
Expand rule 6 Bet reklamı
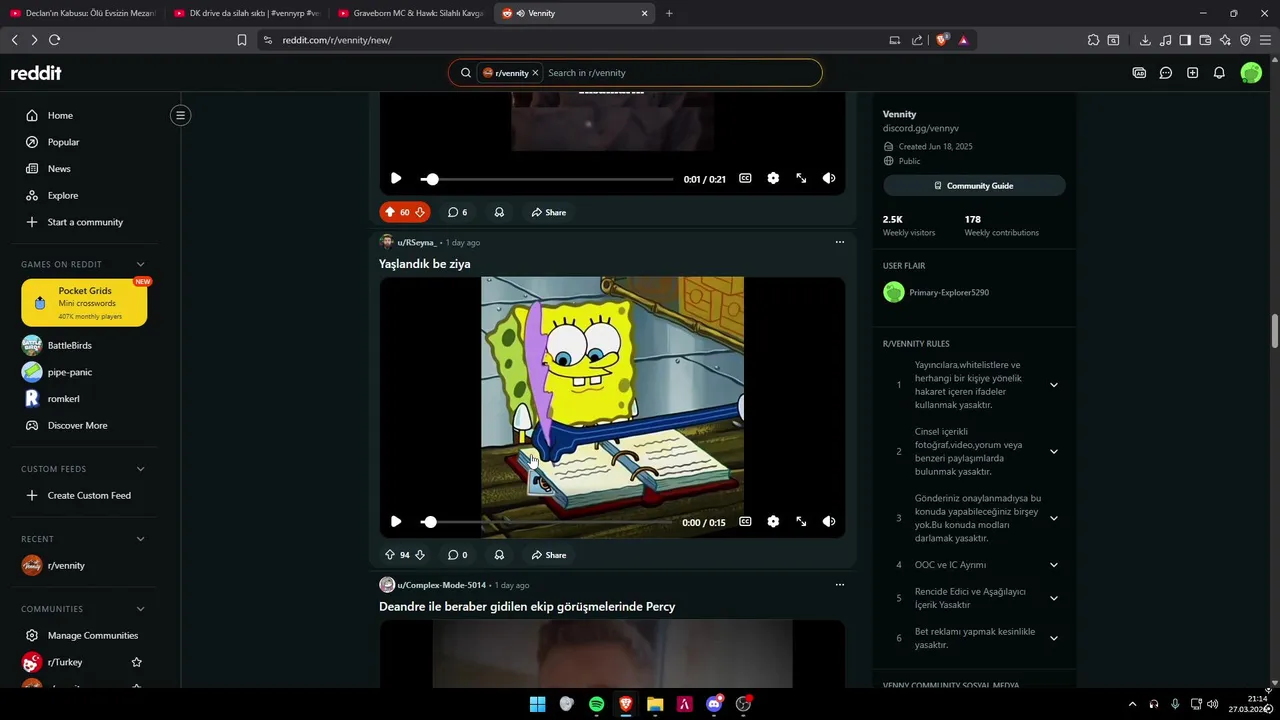(1053, 638)
